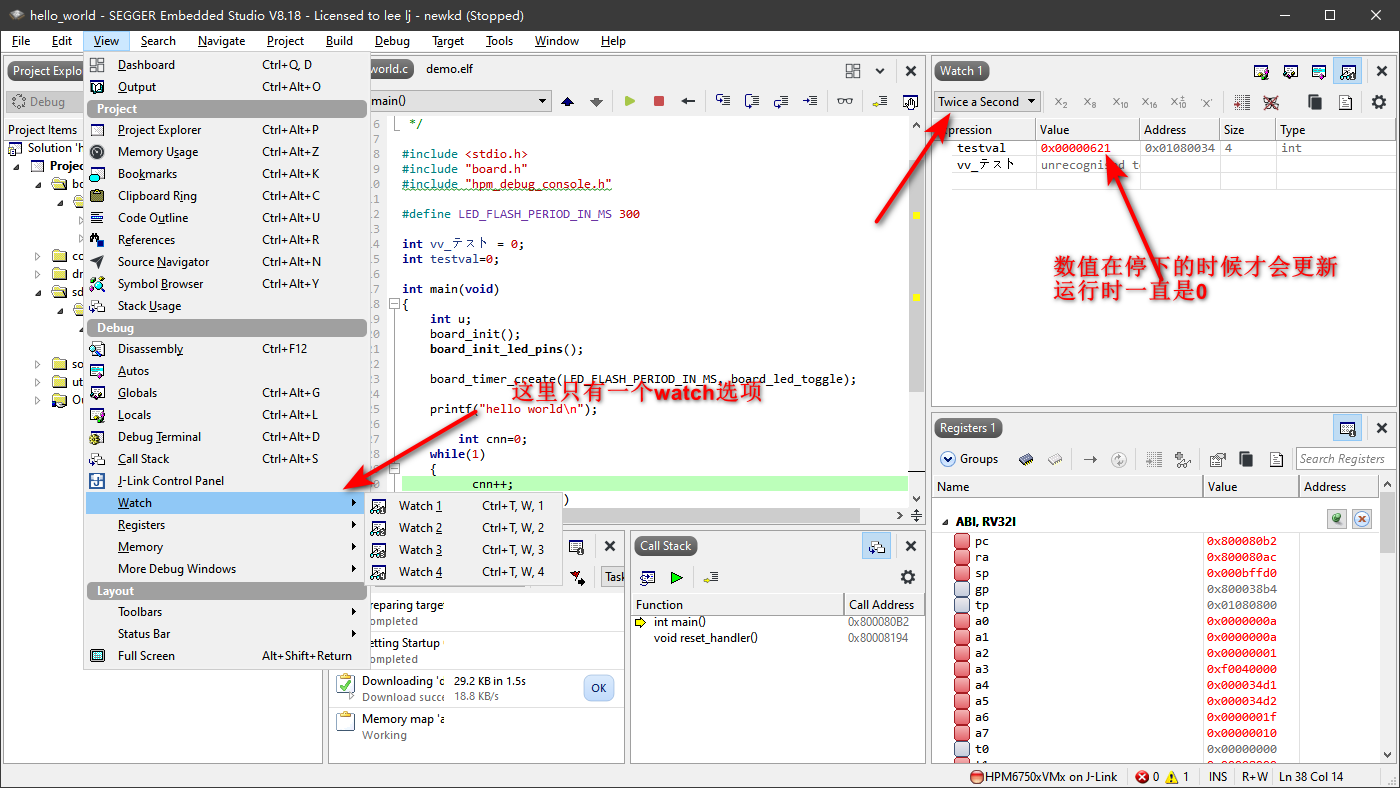Screen dimensions: 1400x788
Task: Click the Call Stack panel title button
Action: tap(665, 546)
